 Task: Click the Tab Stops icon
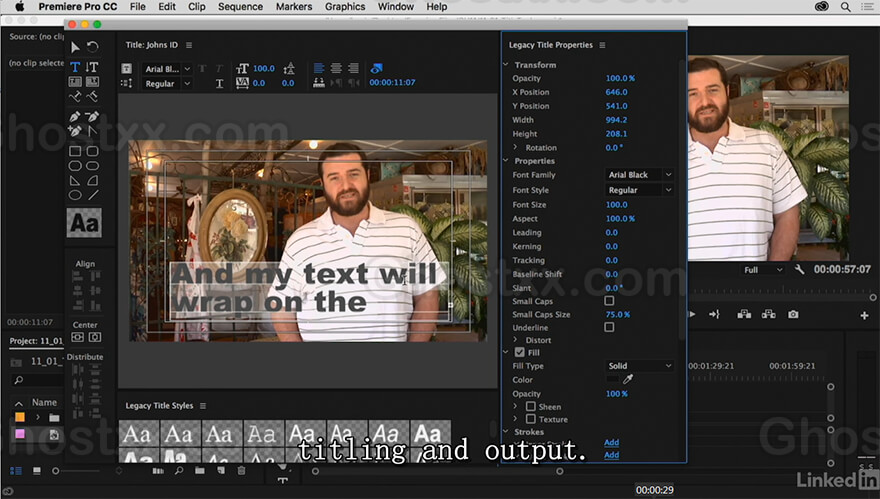point(319,83)
